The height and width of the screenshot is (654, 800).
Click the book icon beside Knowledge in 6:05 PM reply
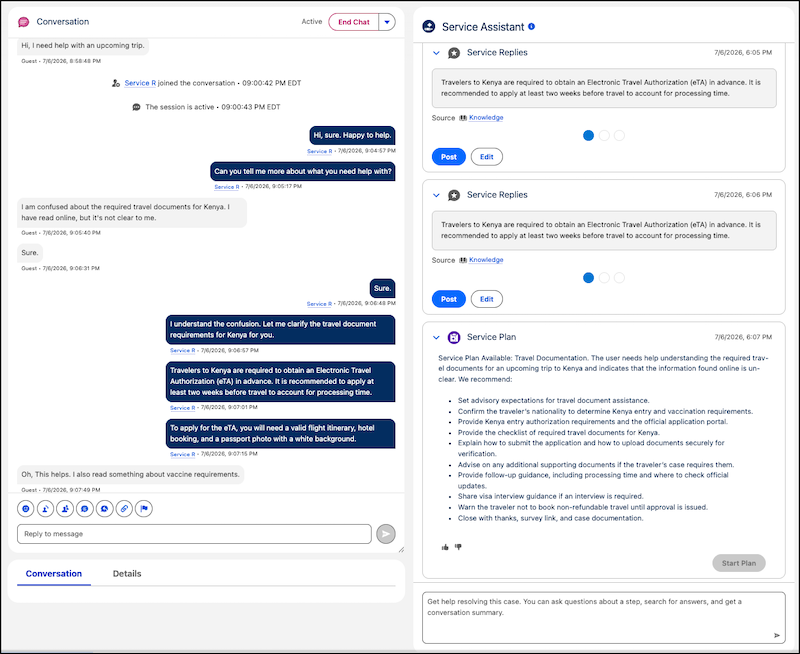[463, 118]
